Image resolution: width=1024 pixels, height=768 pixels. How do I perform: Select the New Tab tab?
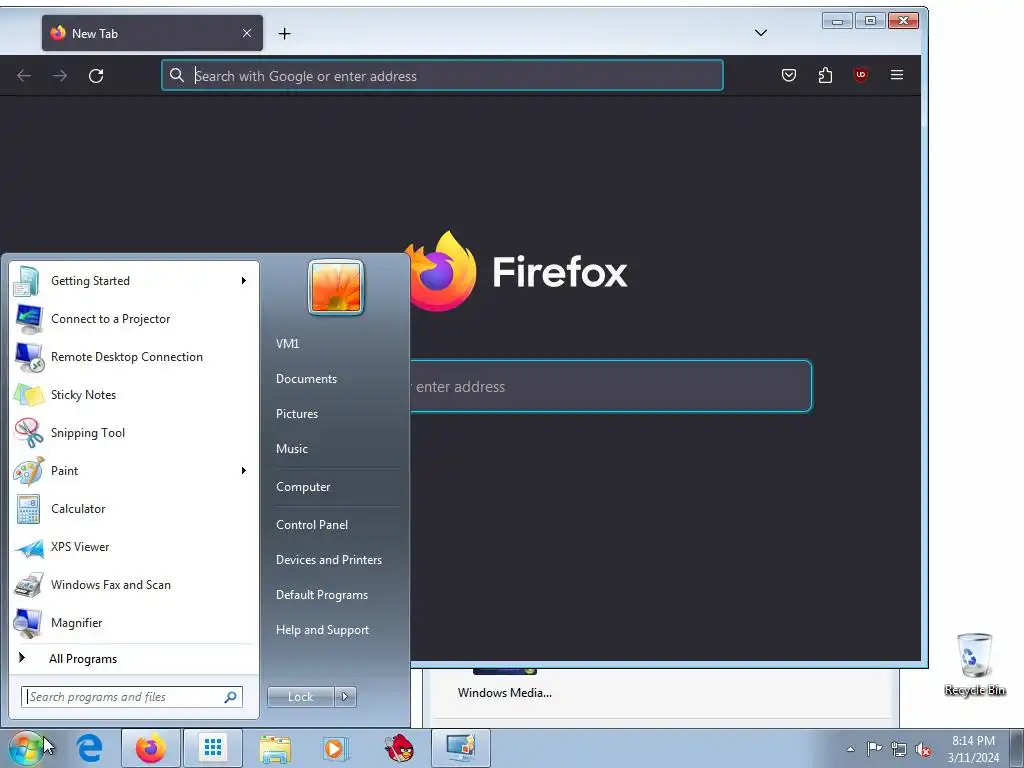[x=152, y=33]
